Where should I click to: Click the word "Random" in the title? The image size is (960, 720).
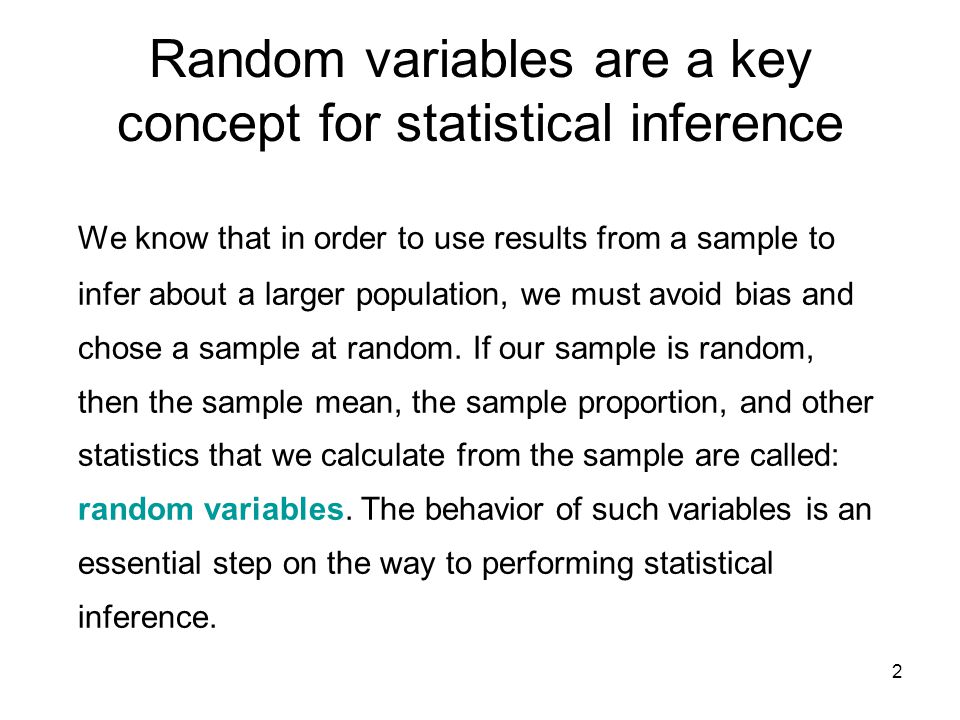pyautogui.click(x=247, y=59)
